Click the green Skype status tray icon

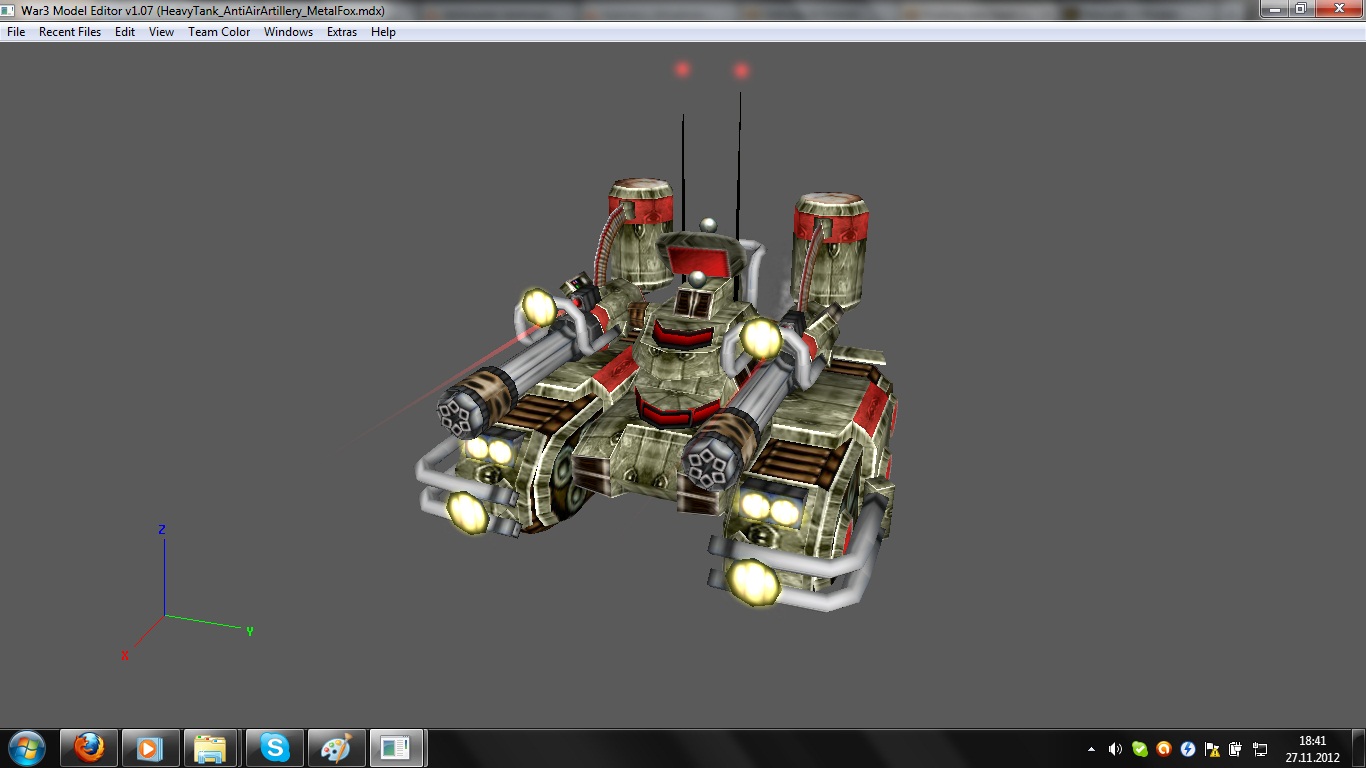[x=1139, y=749]
